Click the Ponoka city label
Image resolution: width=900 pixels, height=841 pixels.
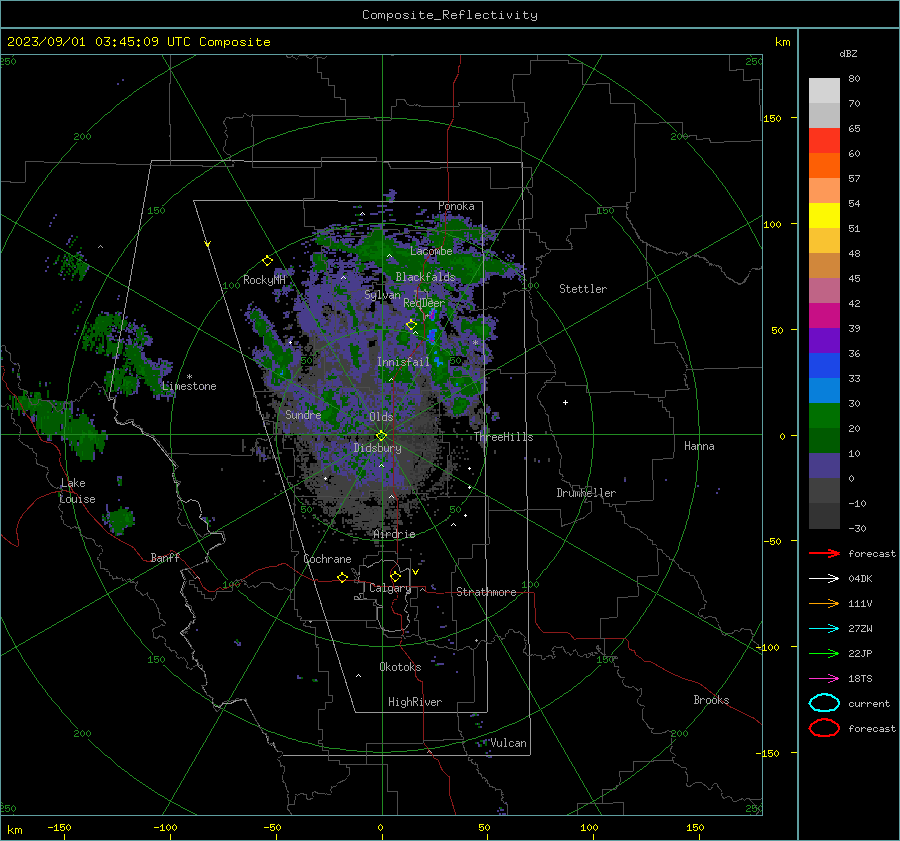click(x=456, y=206)
